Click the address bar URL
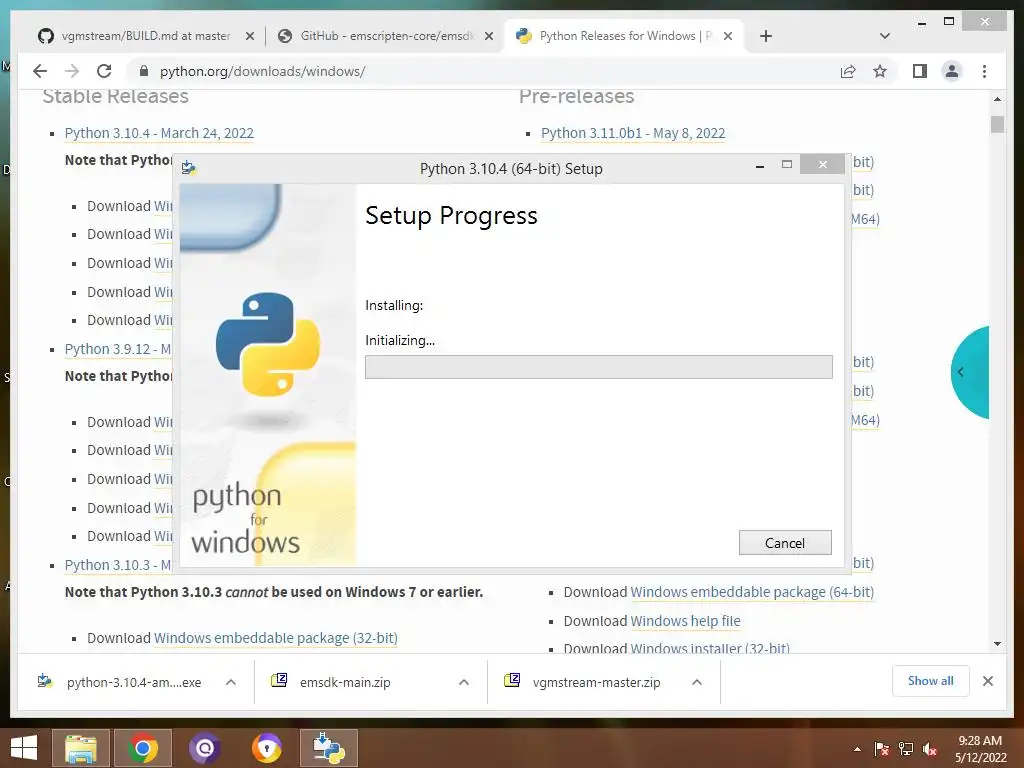Screen dimensions: 1024x768 263,71
